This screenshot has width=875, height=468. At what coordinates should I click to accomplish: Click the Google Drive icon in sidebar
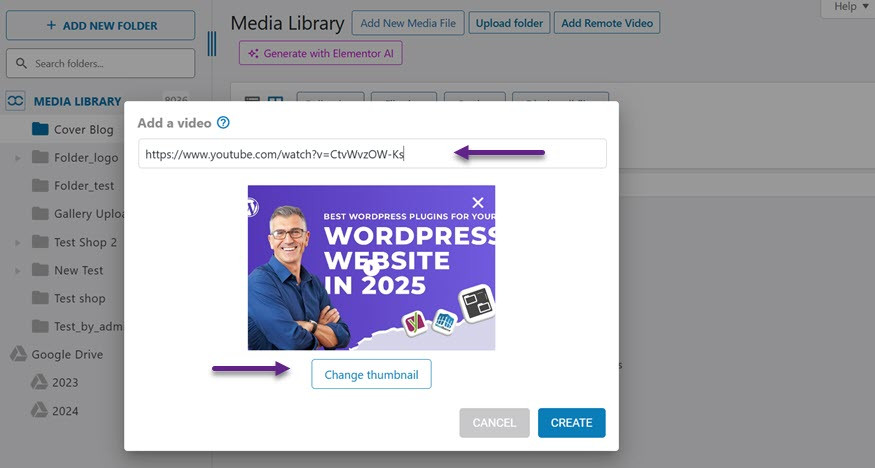pos(17,354)
